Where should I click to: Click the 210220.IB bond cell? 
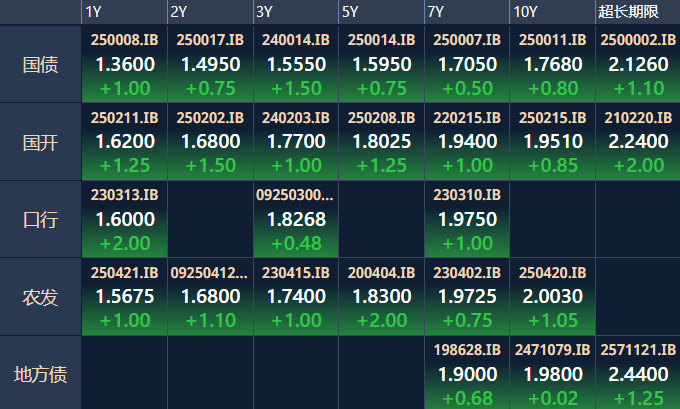[x=638, y=141]
